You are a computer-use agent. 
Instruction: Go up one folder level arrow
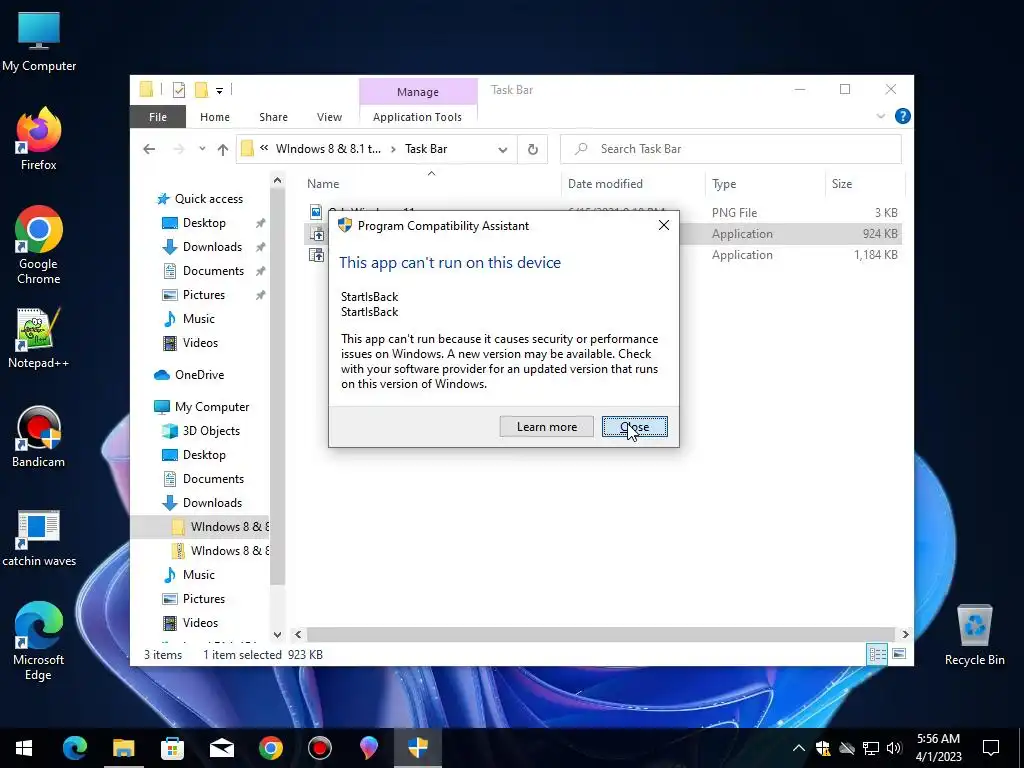coord(223,150)
